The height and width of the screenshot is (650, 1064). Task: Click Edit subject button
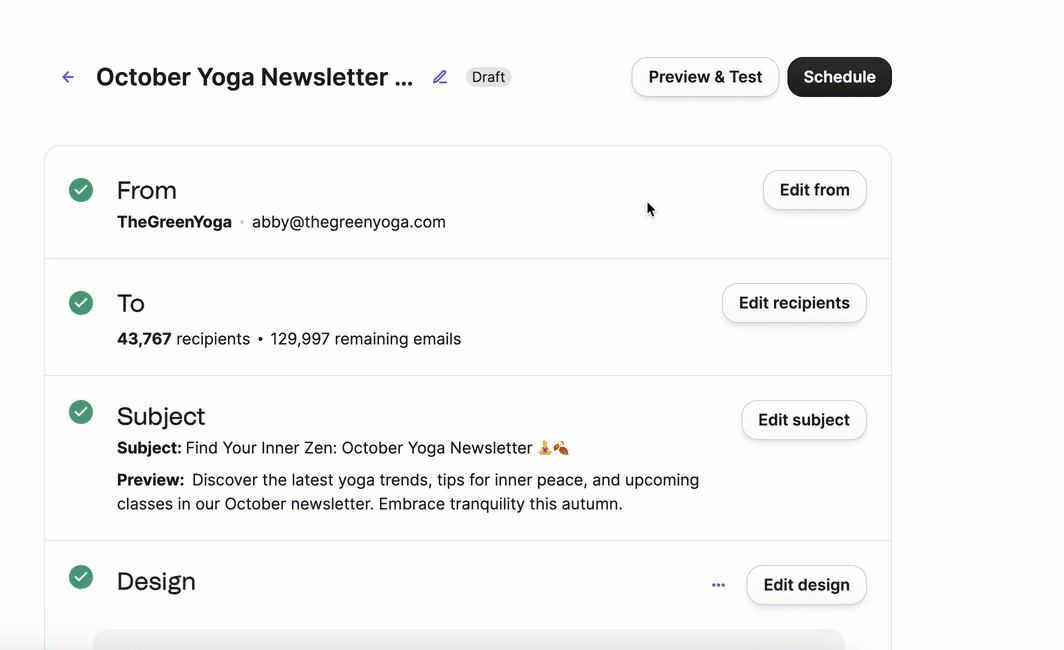pyautogui.click(x=803, y=420)
